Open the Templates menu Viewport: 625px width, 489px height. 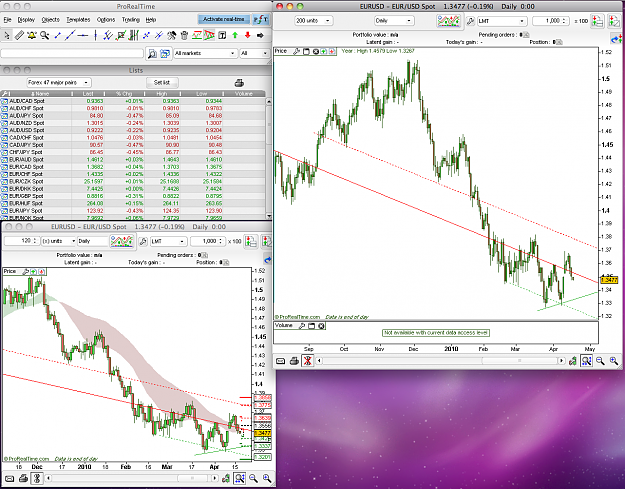tap(78, 20)
